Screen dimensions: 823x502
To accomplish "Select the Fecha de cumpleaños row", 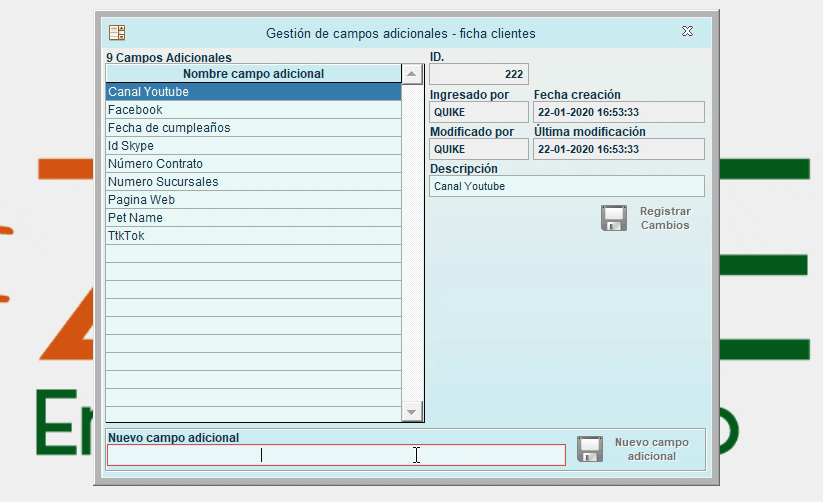I will tap(254, 128).
